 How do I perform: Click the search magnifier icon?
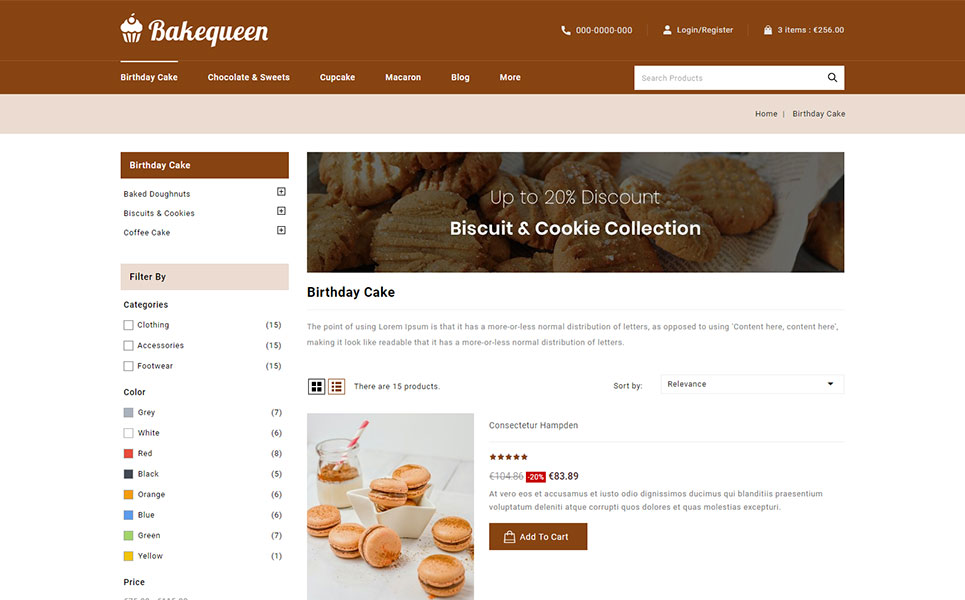tap(832, 78)
